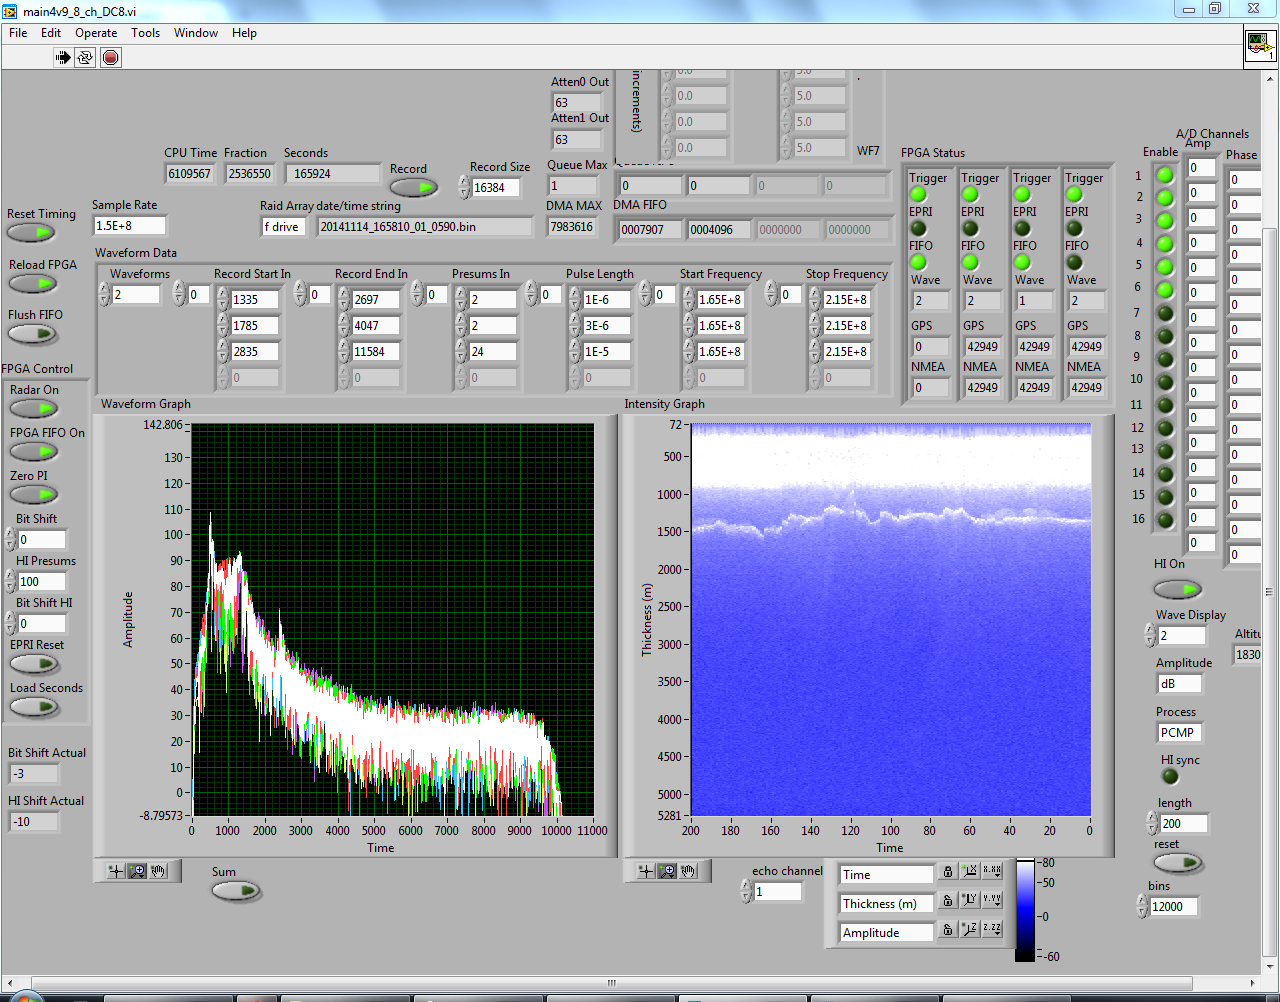Click the Sample Rate input field

(128, 226)
